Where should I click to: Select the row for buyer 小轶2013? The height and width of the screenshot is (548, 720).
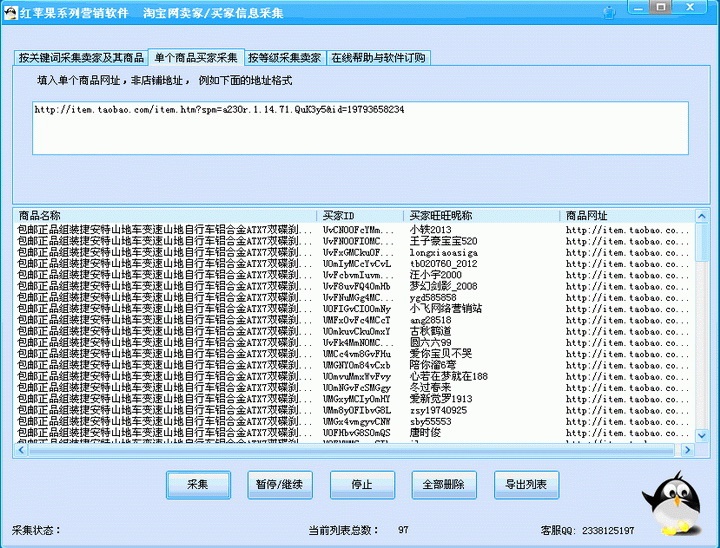(355, 229)
